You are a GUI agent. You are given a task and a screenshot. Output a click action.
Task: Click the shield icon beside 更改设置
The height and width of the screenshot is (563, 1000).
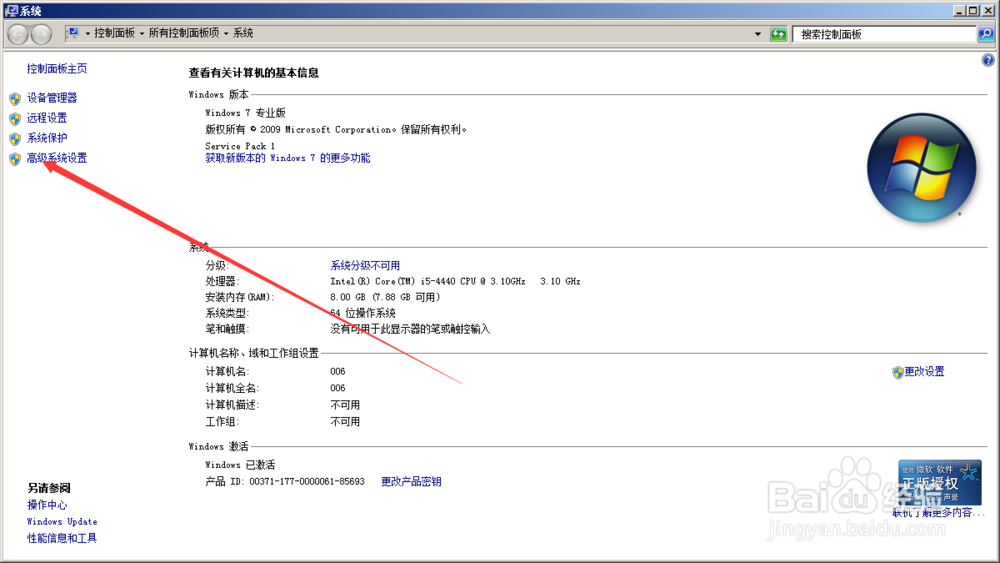pyautogui.click(x=897, y=372)
